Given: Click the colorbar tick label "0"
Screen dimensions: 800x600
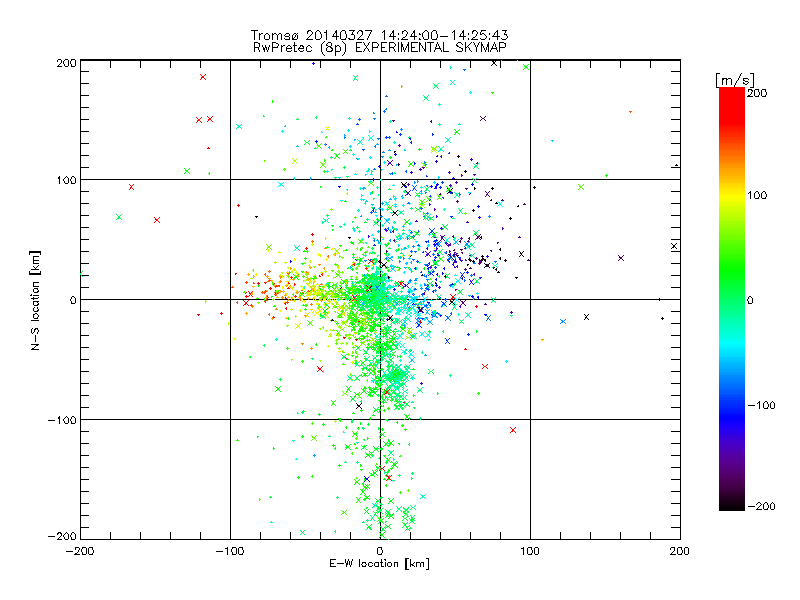Looking at the screenshot, I should 750,301.
